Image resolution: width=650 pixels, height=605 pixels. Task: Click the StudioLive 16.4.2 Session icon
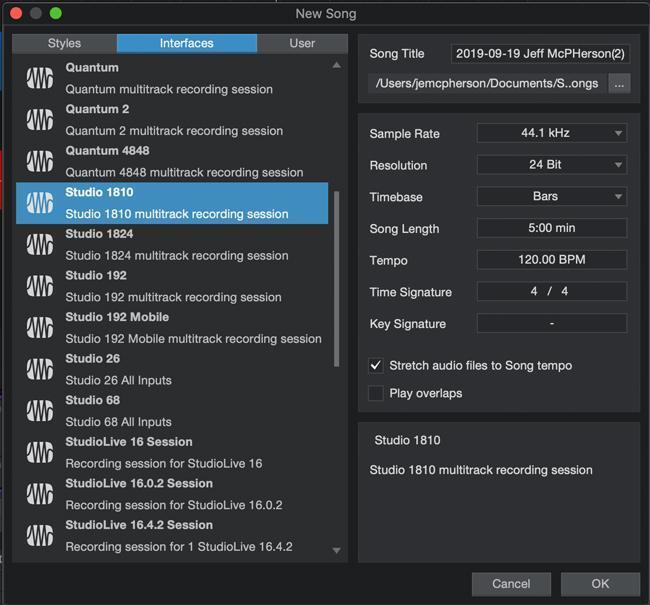point(40,535)
